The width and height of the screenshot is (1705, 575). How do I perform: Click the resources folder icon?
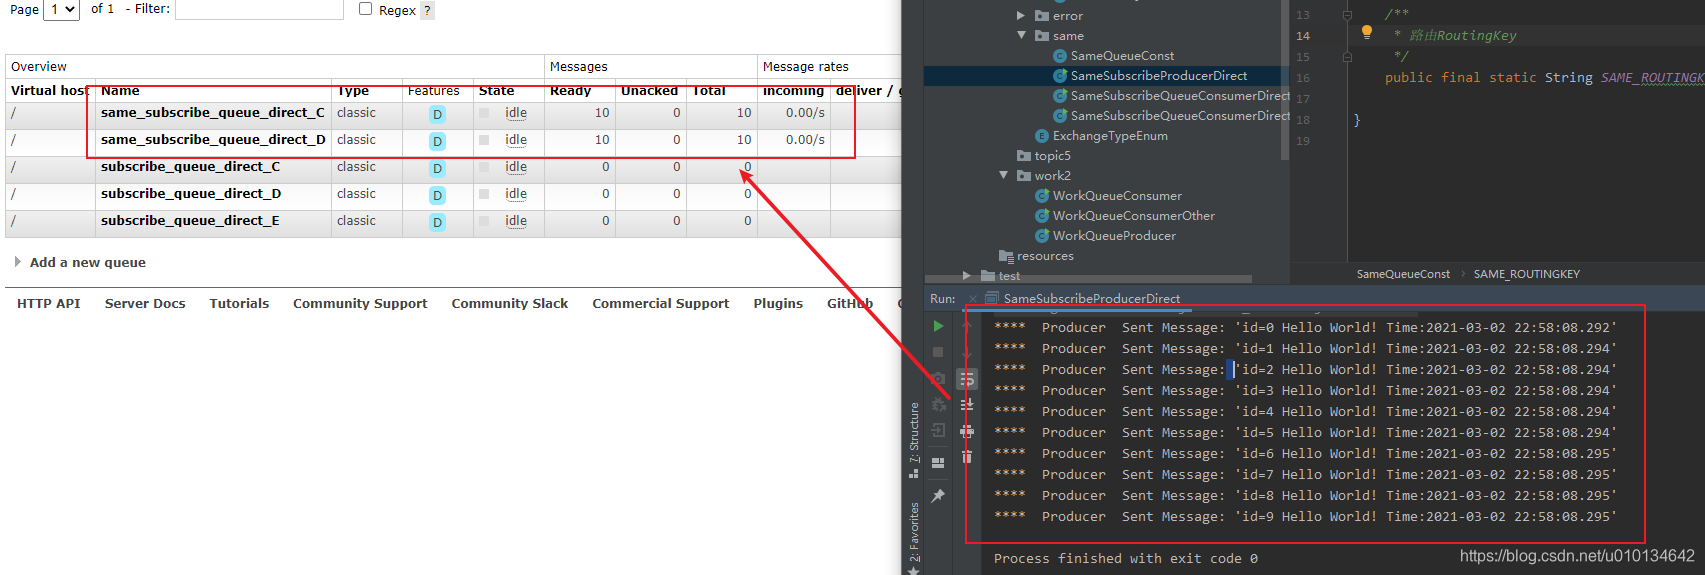[1006, 256]
